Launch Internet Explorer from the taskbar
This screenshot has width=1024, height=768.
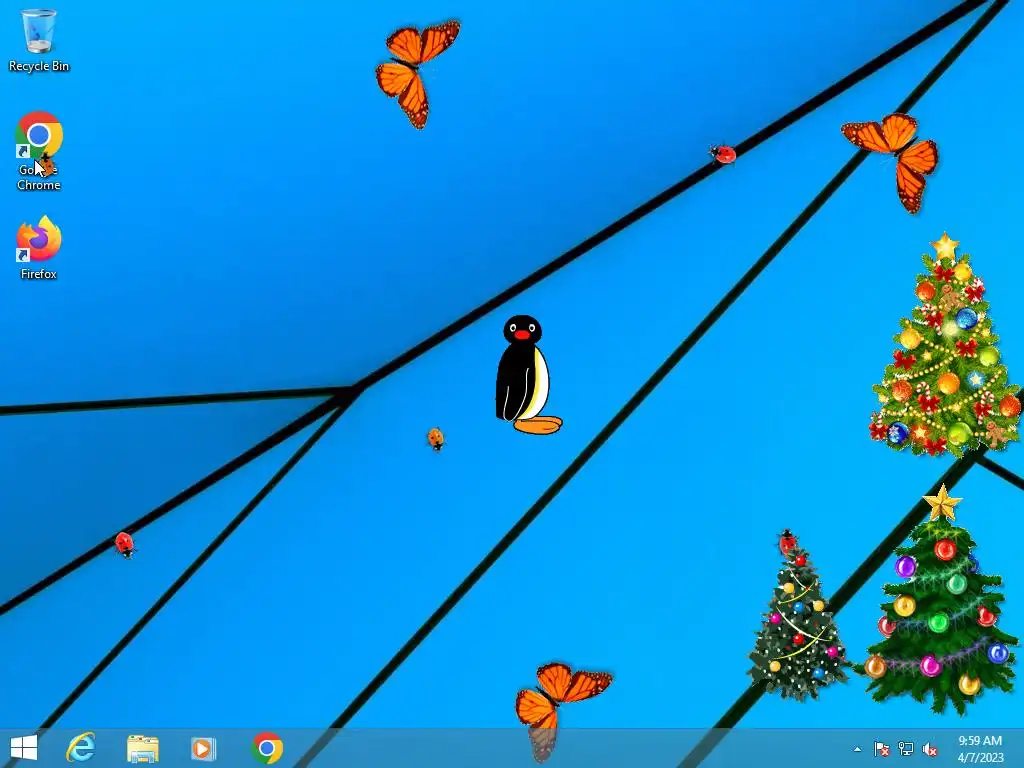pyautogui.click(x=81, y=748)
